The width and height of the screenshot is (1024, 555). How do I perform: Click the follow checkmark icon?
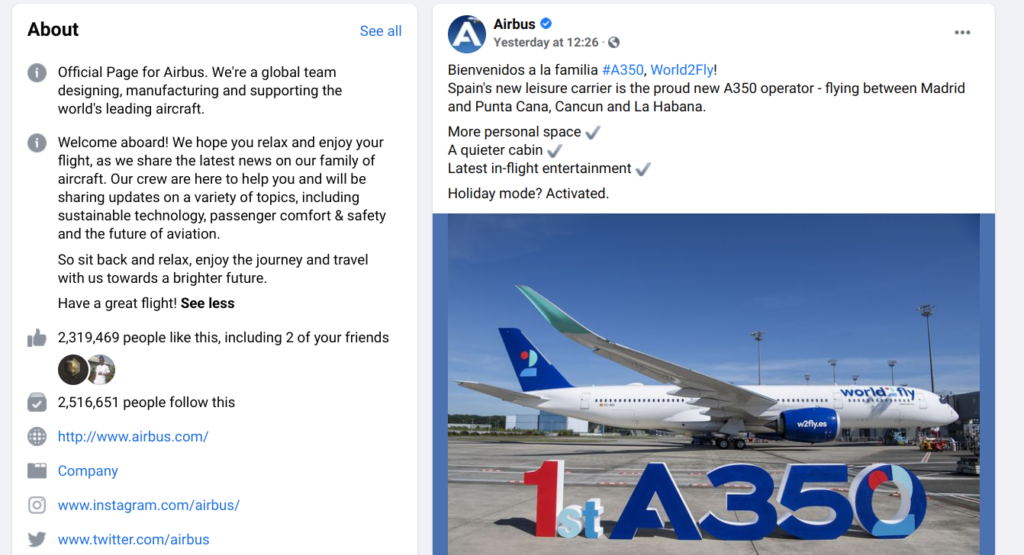coord(37,402)
